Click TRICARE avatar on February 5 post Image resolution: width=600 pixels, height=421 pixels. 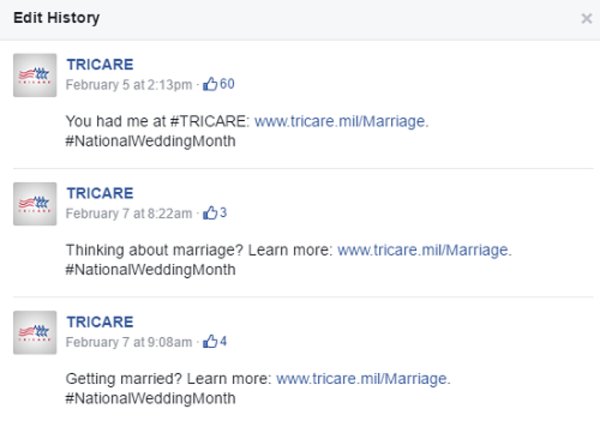pos(34,75)
